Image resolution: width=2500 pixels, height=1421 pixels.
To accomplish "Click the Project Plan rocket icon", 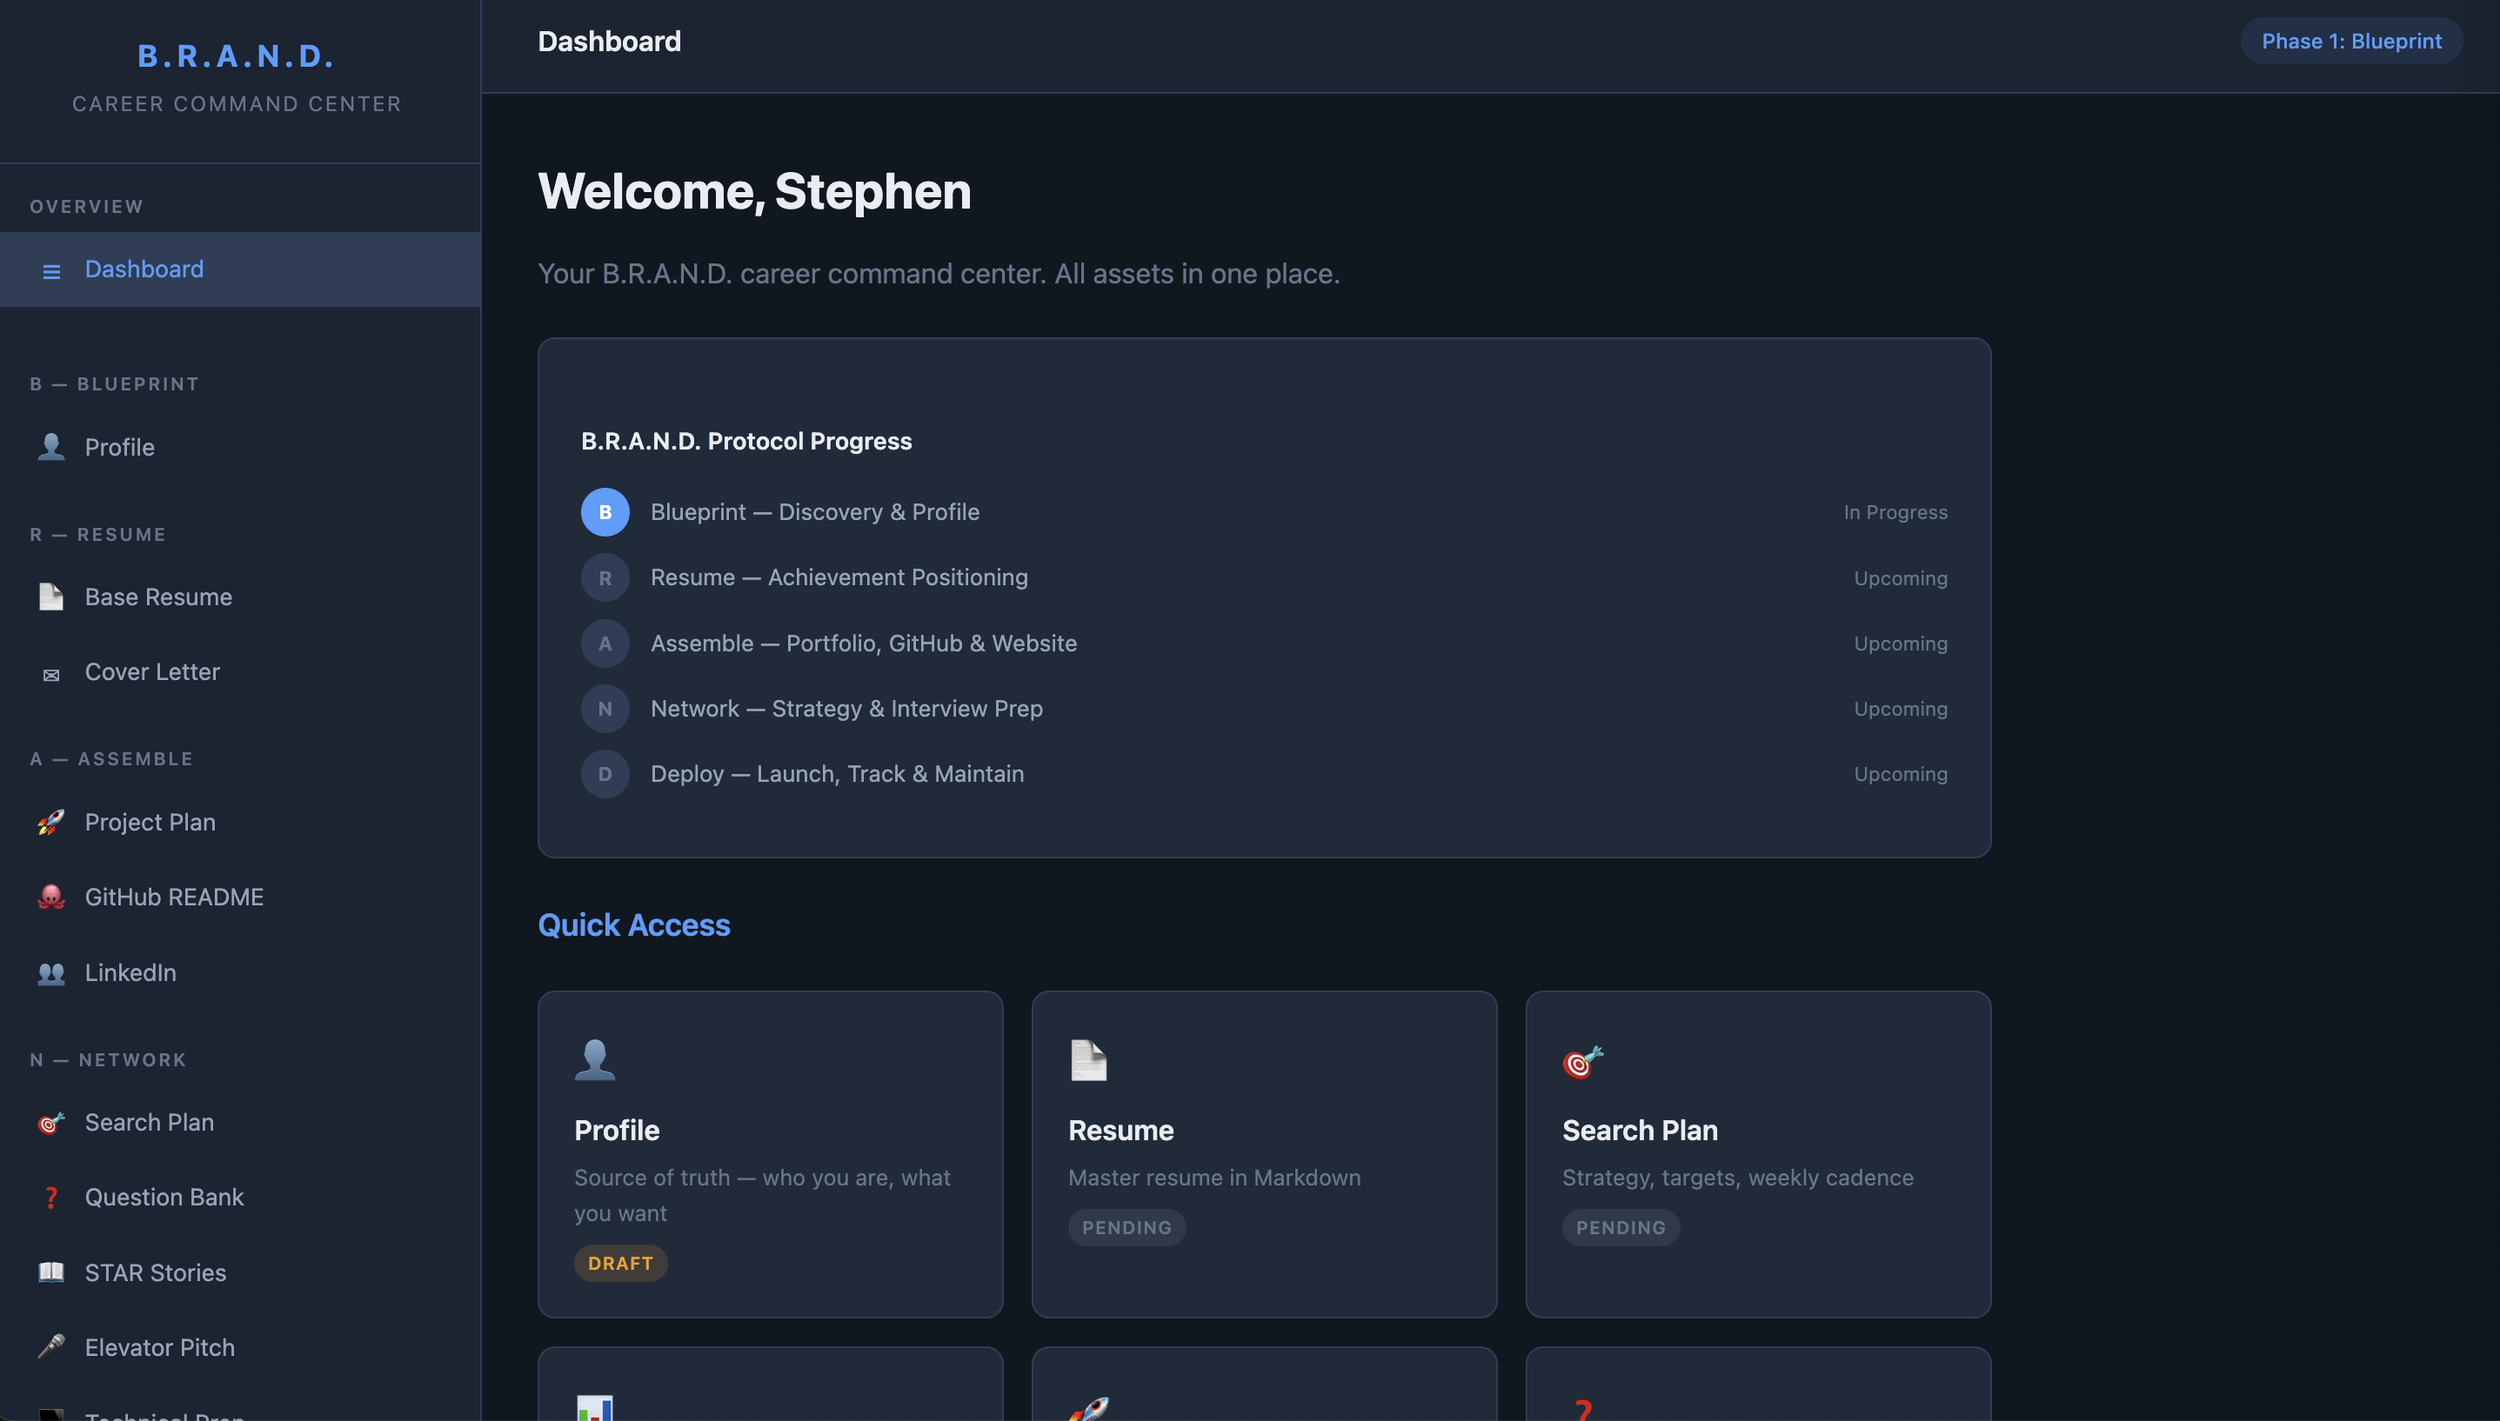I will tap(50, 822).
